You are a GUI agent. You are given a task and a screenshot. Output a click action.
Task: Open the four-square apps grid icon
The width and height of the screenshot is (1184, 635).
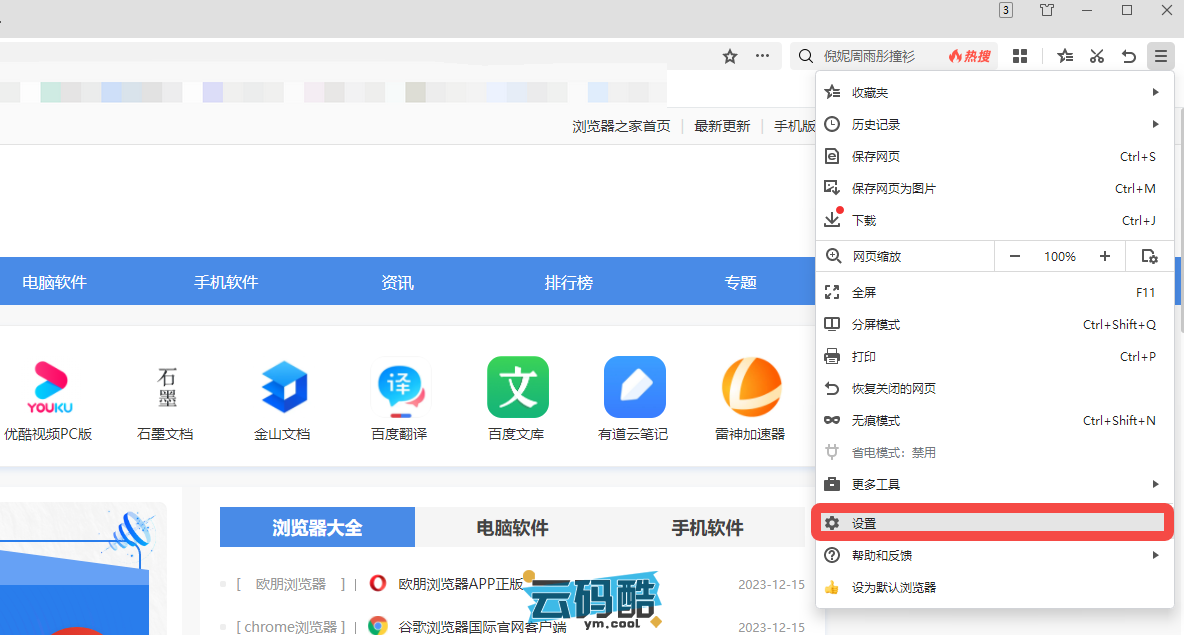[1020, 56]
